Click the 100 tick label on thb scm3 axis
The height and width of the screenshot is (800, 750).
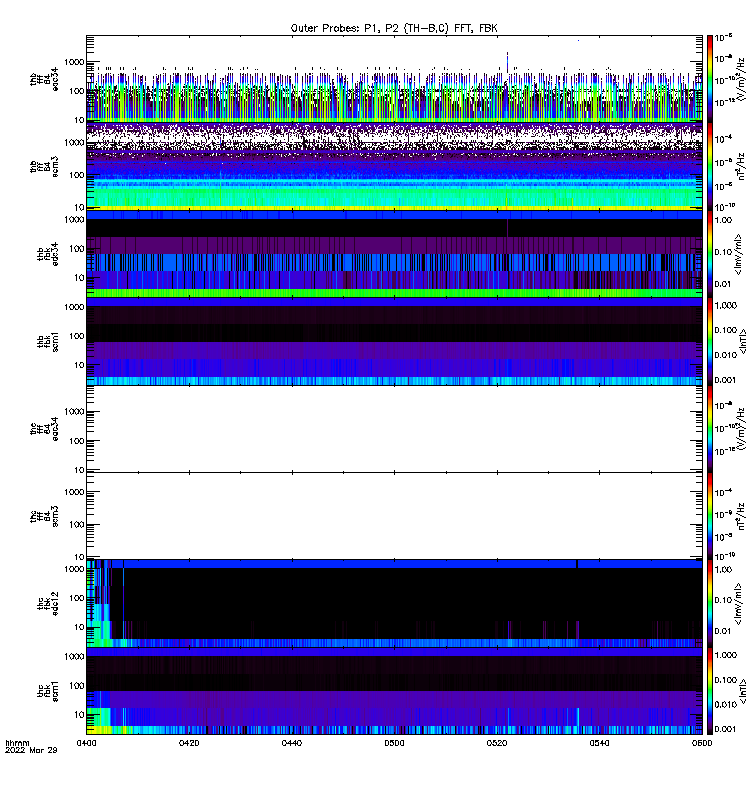coord(77,175)
